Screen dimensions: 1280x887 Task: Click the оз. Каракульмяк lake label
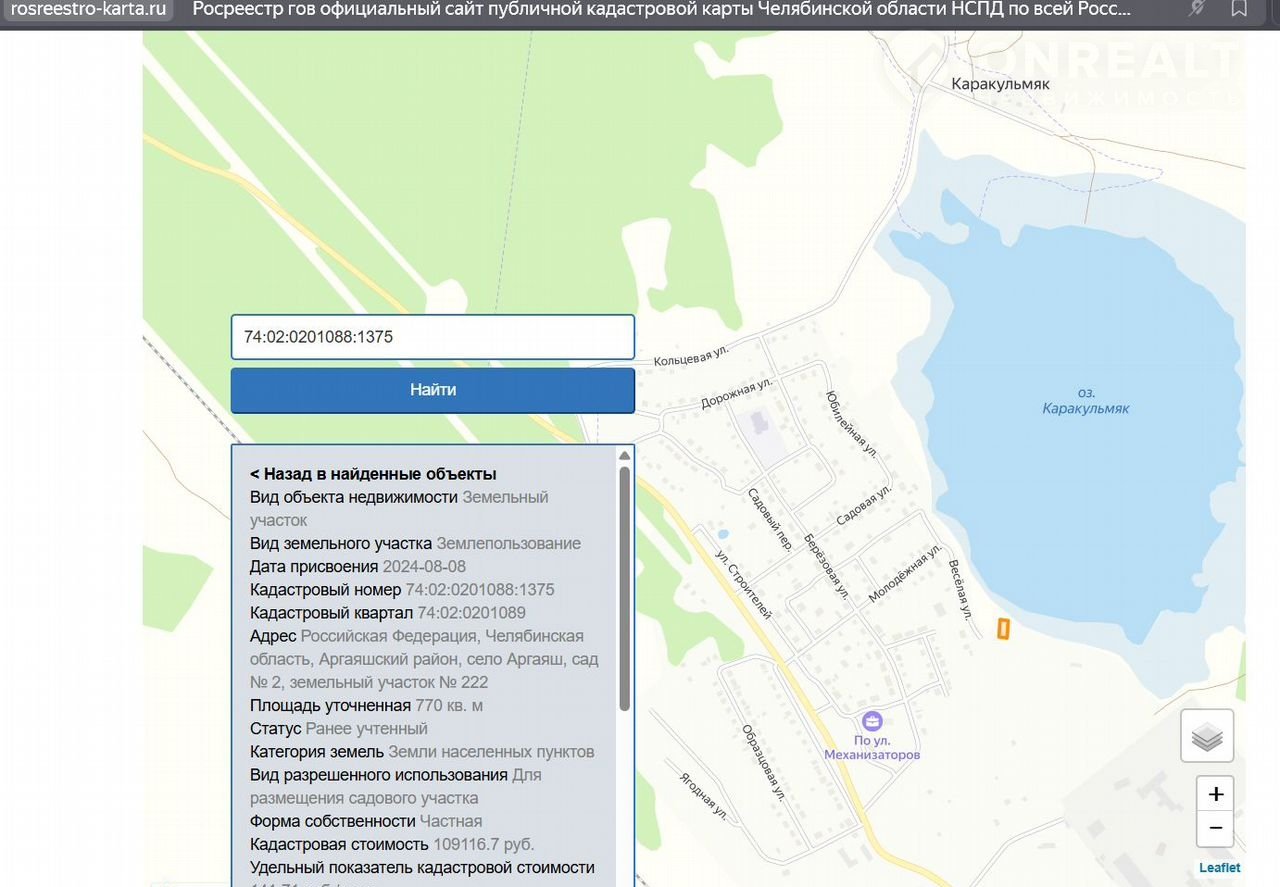tap(1085, 401)
